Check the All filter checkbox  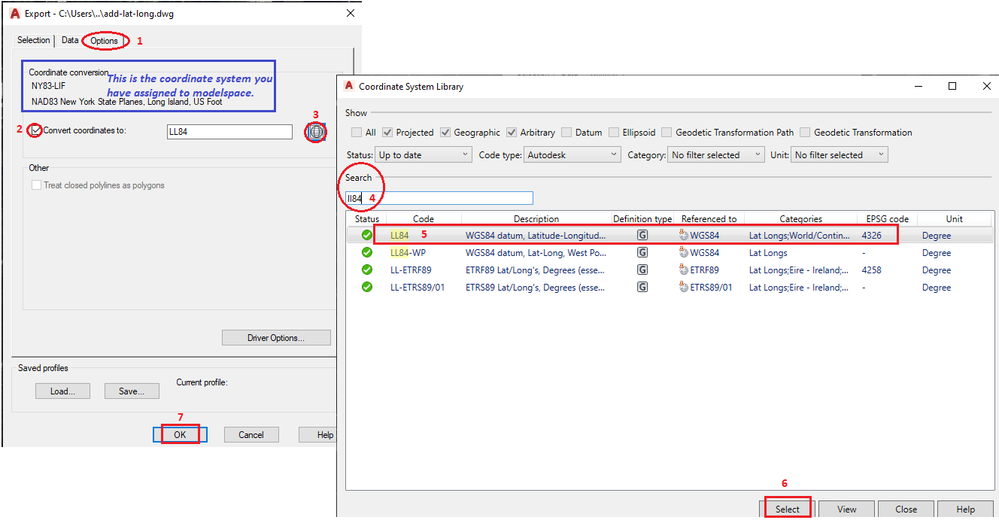click(x=356, y=132)
